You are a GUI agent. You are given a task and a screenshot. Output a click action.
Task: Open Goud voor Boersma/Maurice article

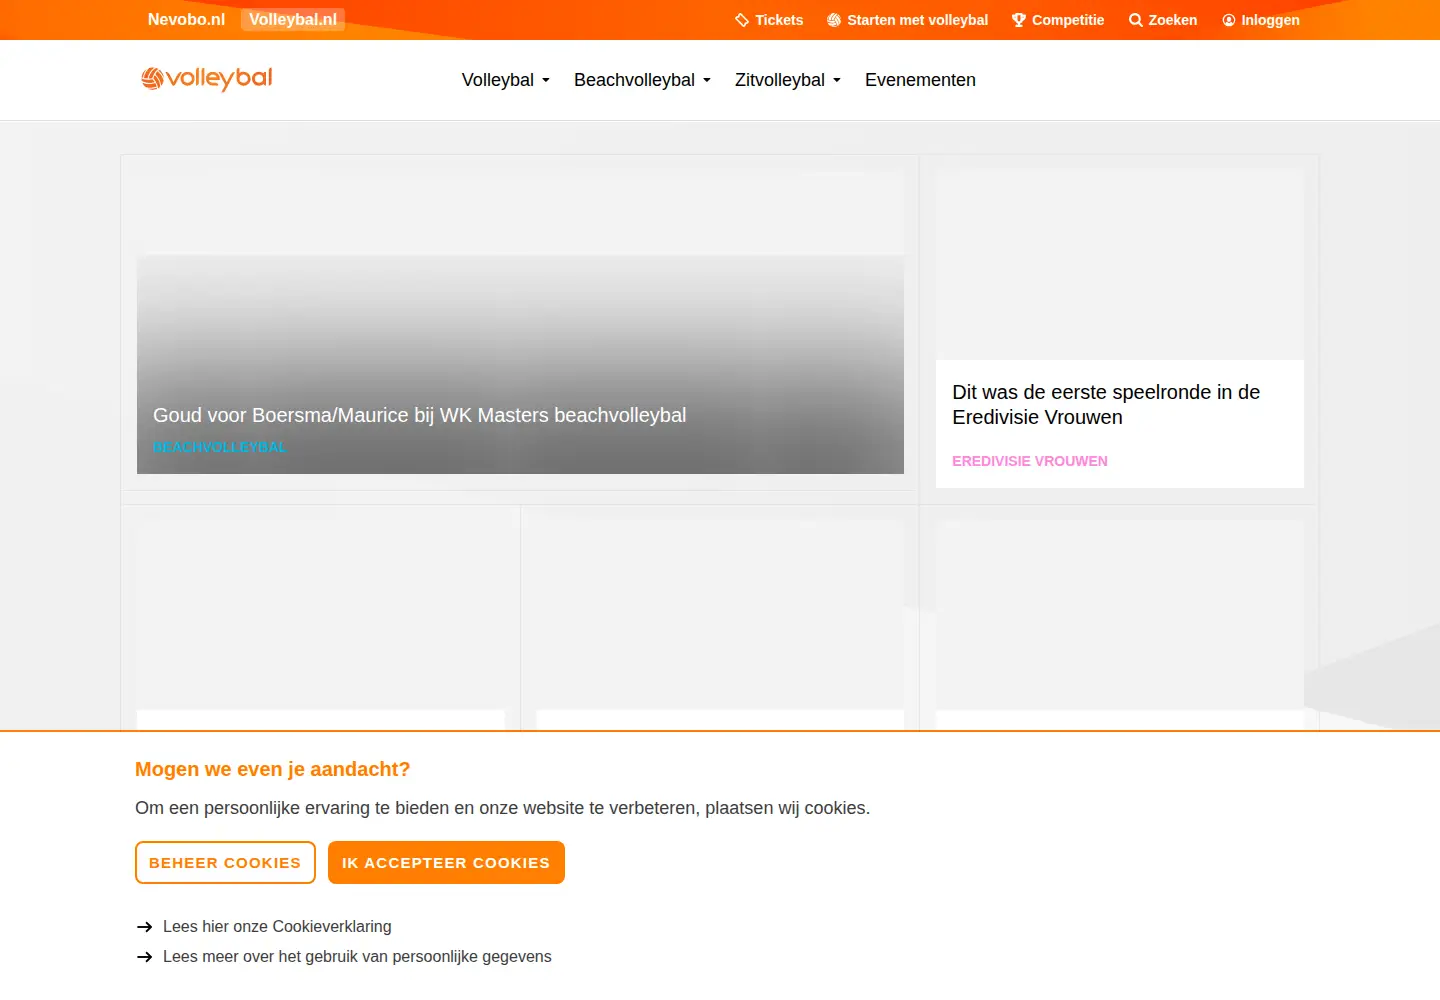click(x=419, y=415)
